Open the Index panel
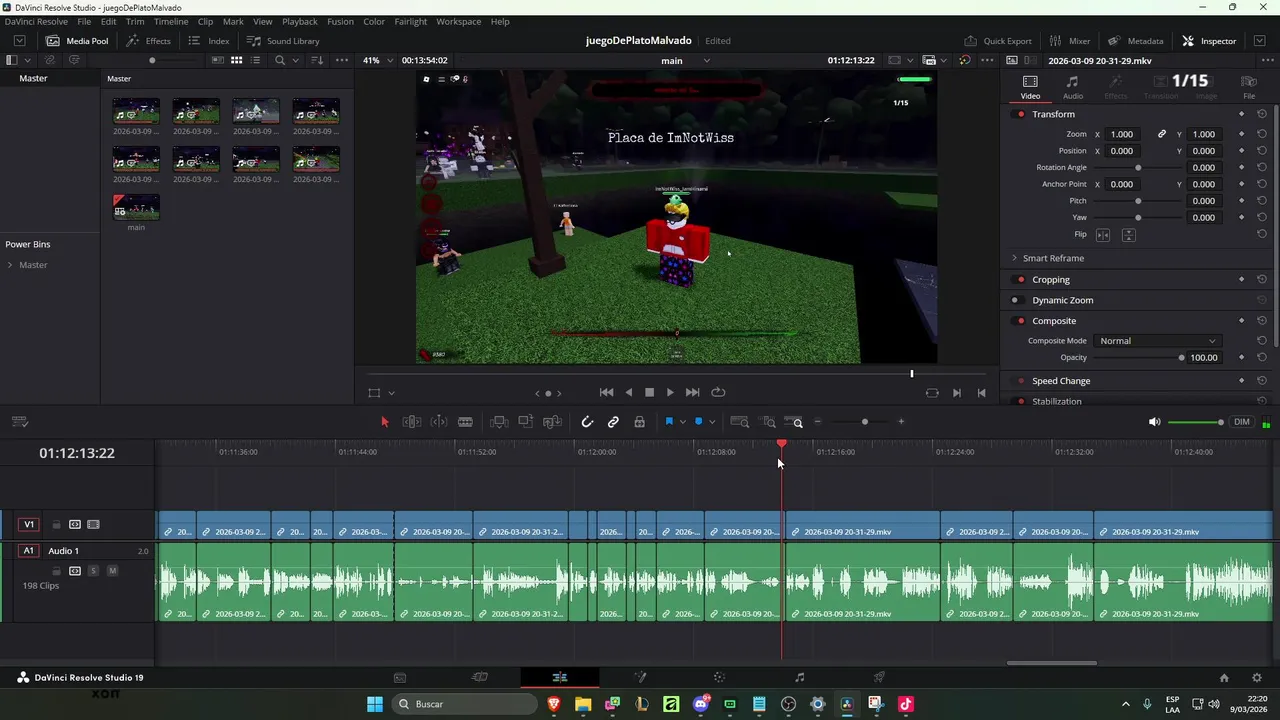Image resolution: width=1280 pixels, height=720 pixels. tap(208, 41)
